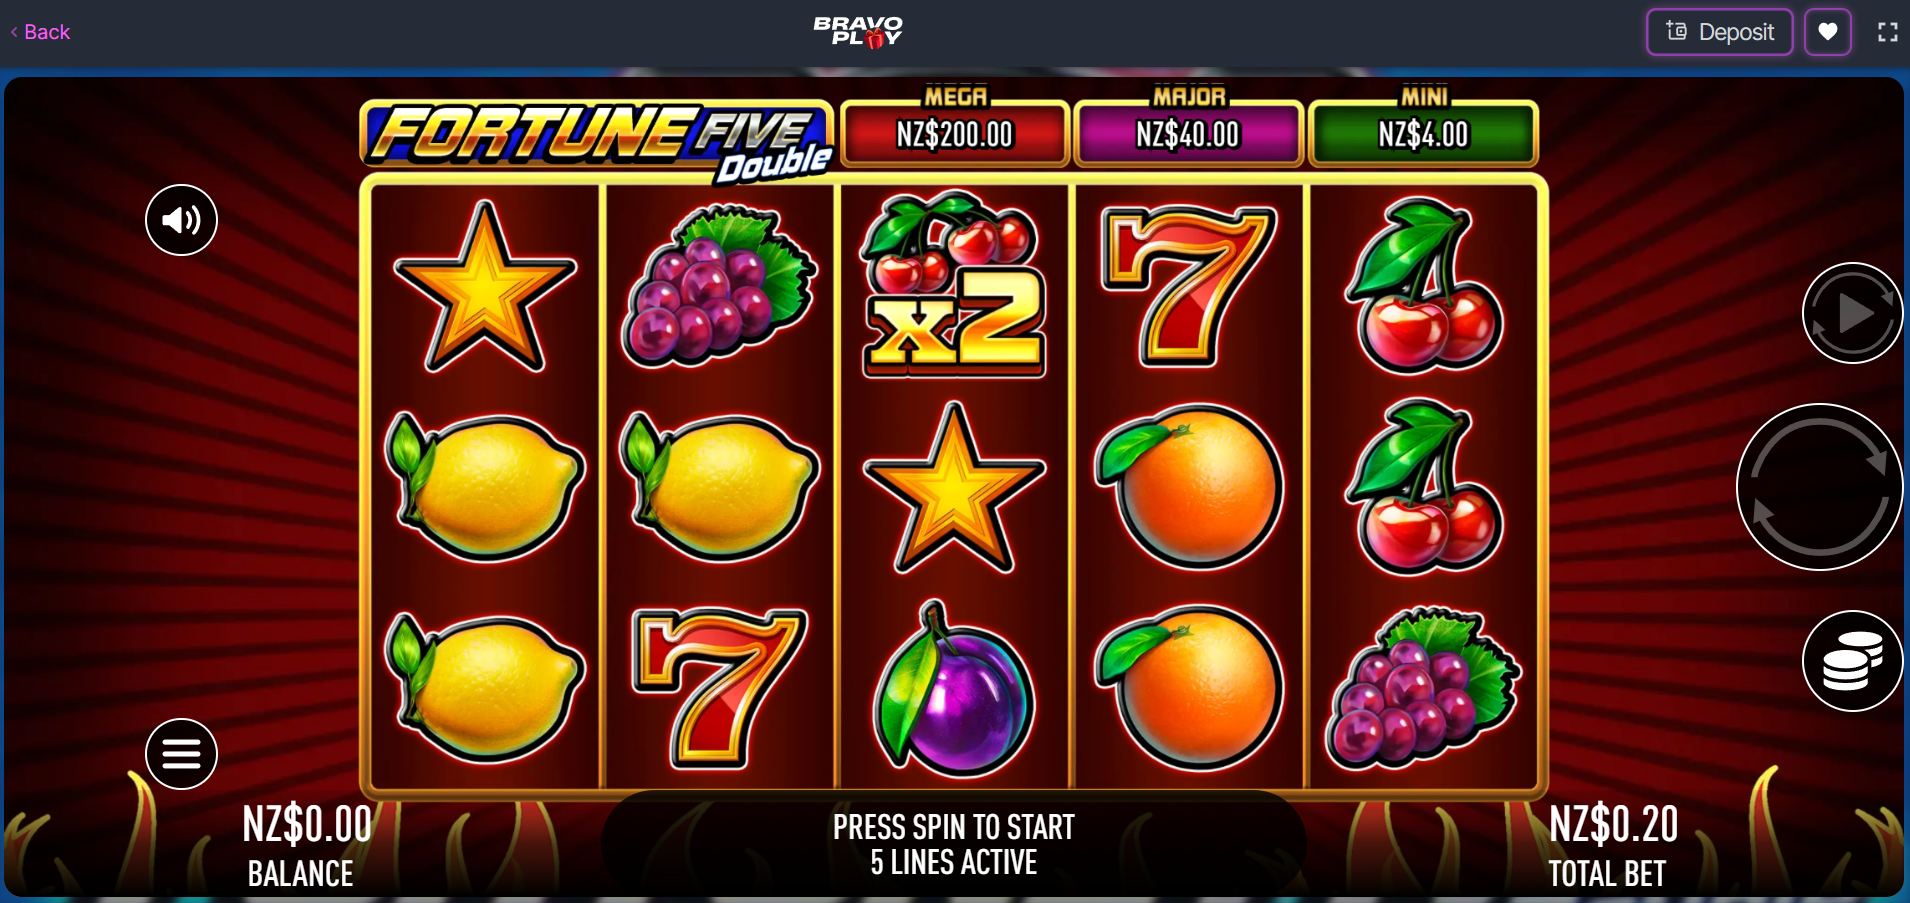This screenshot has width=1910, height=903.
Task: Click the red 7 on the fourth reel
Action: pos(1188,286)
